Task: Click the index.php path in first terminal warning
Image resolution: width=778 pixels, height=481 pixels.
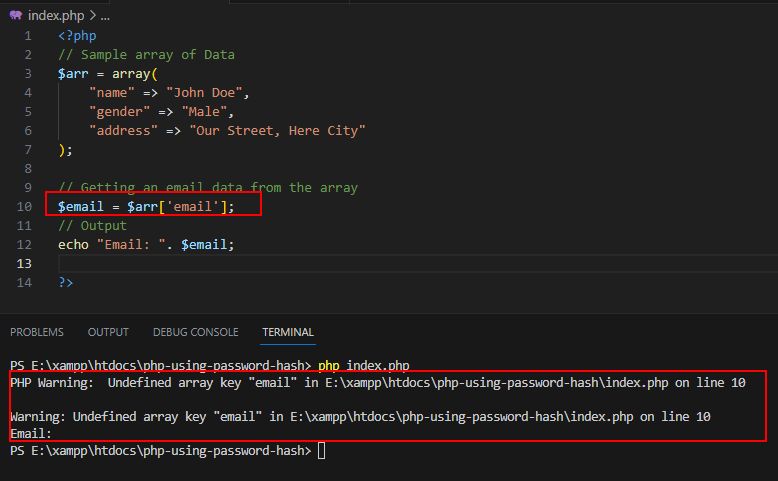Action: coord(497,383)
